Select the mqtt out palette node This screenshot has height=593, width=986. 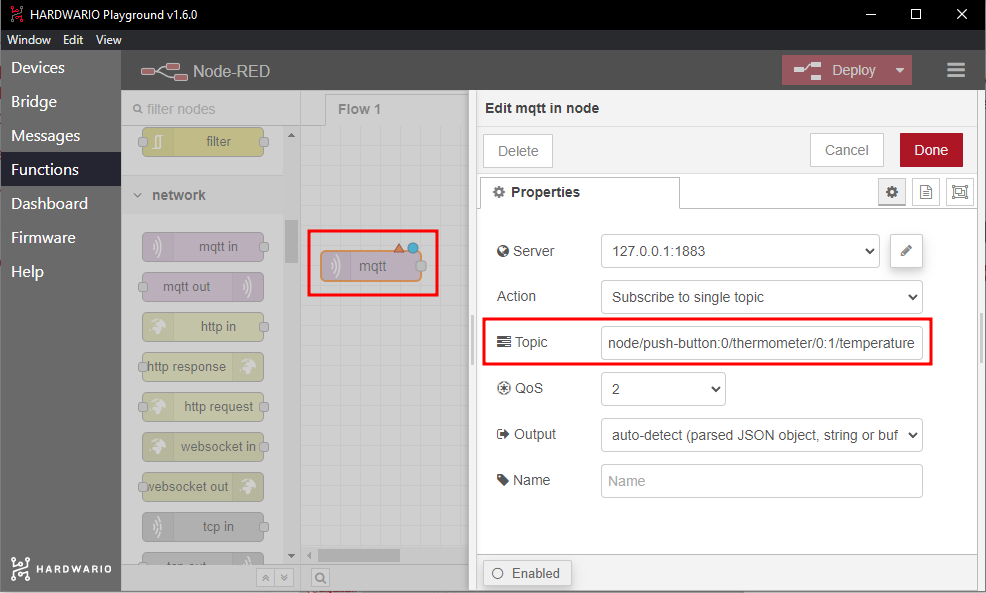(x=203, y=287)
